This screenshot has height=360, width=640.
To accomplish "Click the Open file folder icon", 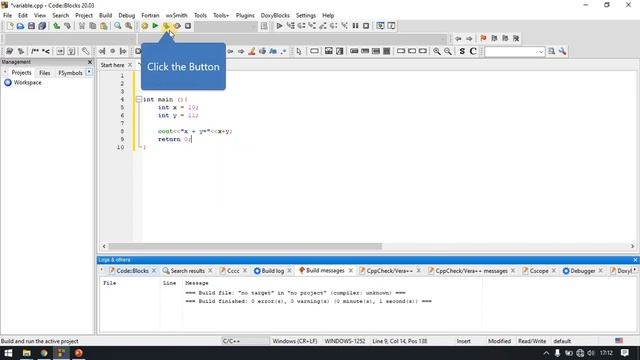I will click(x=20, y=26).
